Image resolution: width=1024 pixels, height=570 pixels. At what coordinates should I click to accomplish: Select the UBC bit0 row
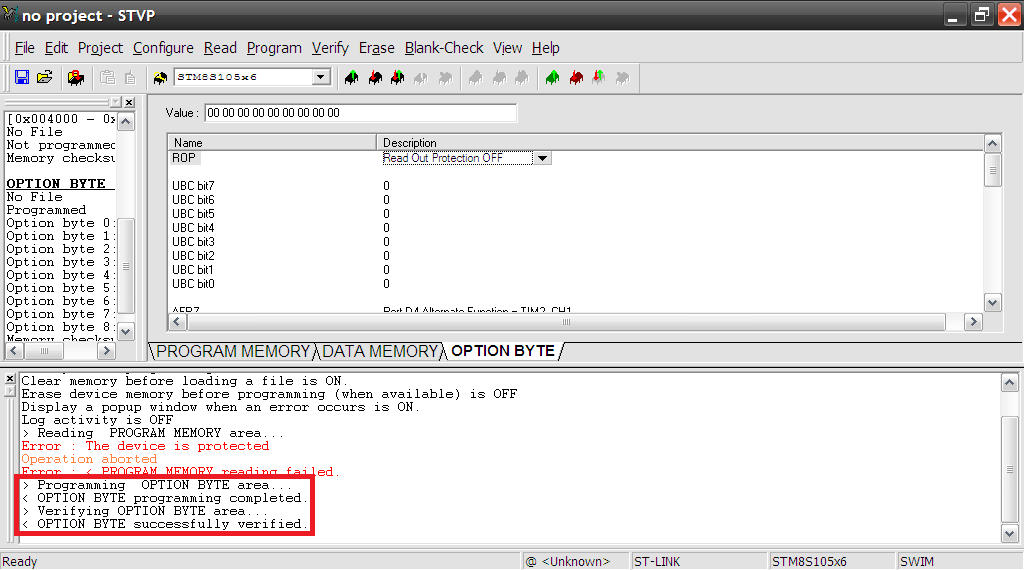coord(193,284)
